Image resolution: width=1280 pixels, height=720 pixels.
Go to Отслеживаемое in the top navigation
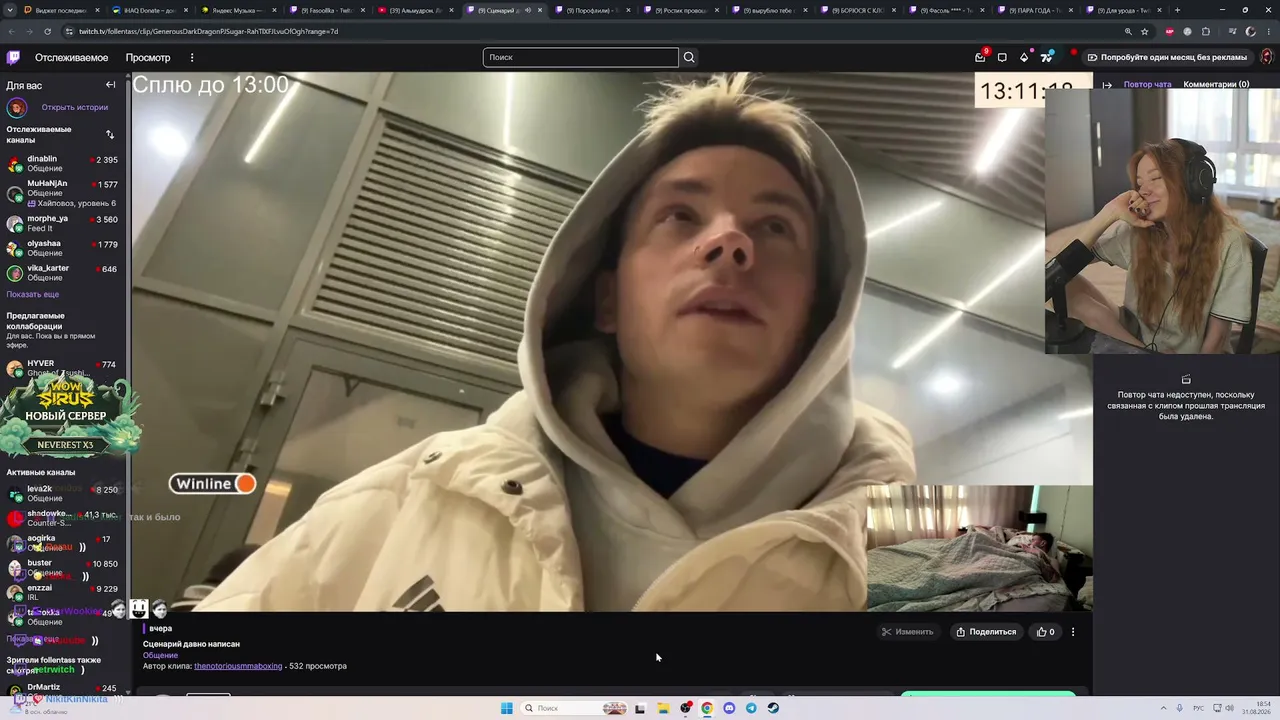(71, 58)
